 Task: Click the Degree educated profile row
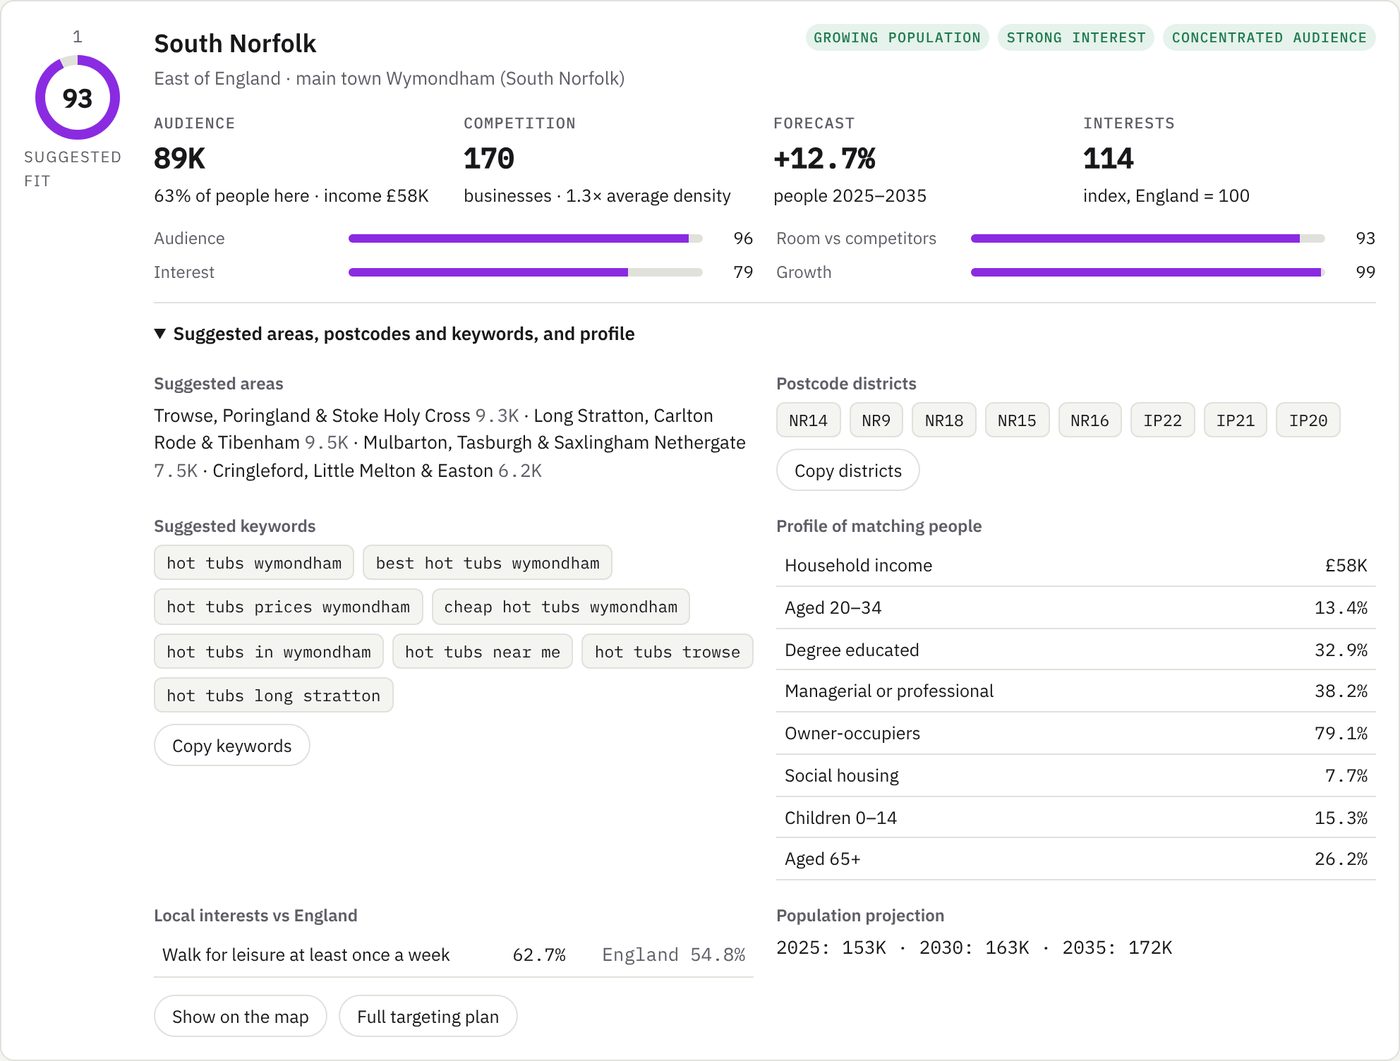(1076, 650)
